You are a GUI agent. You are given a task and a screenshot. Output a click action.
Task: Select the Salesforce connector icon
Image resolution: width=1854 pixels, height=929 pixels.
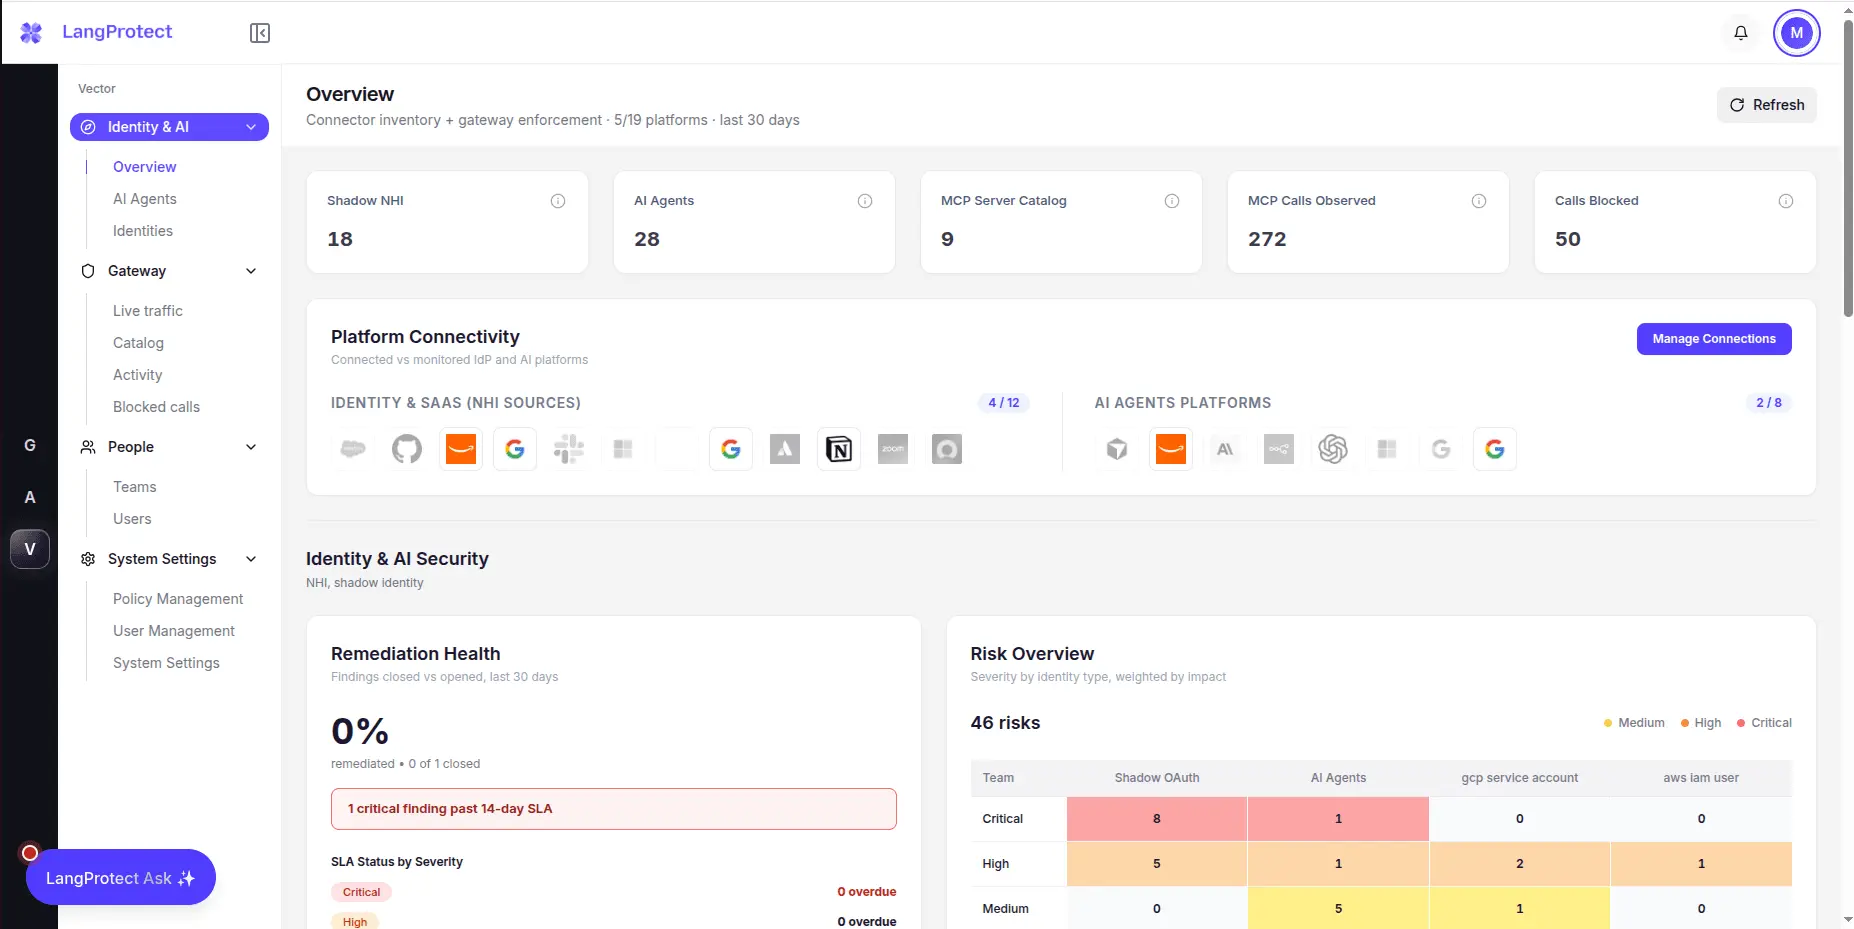[353, 449]
